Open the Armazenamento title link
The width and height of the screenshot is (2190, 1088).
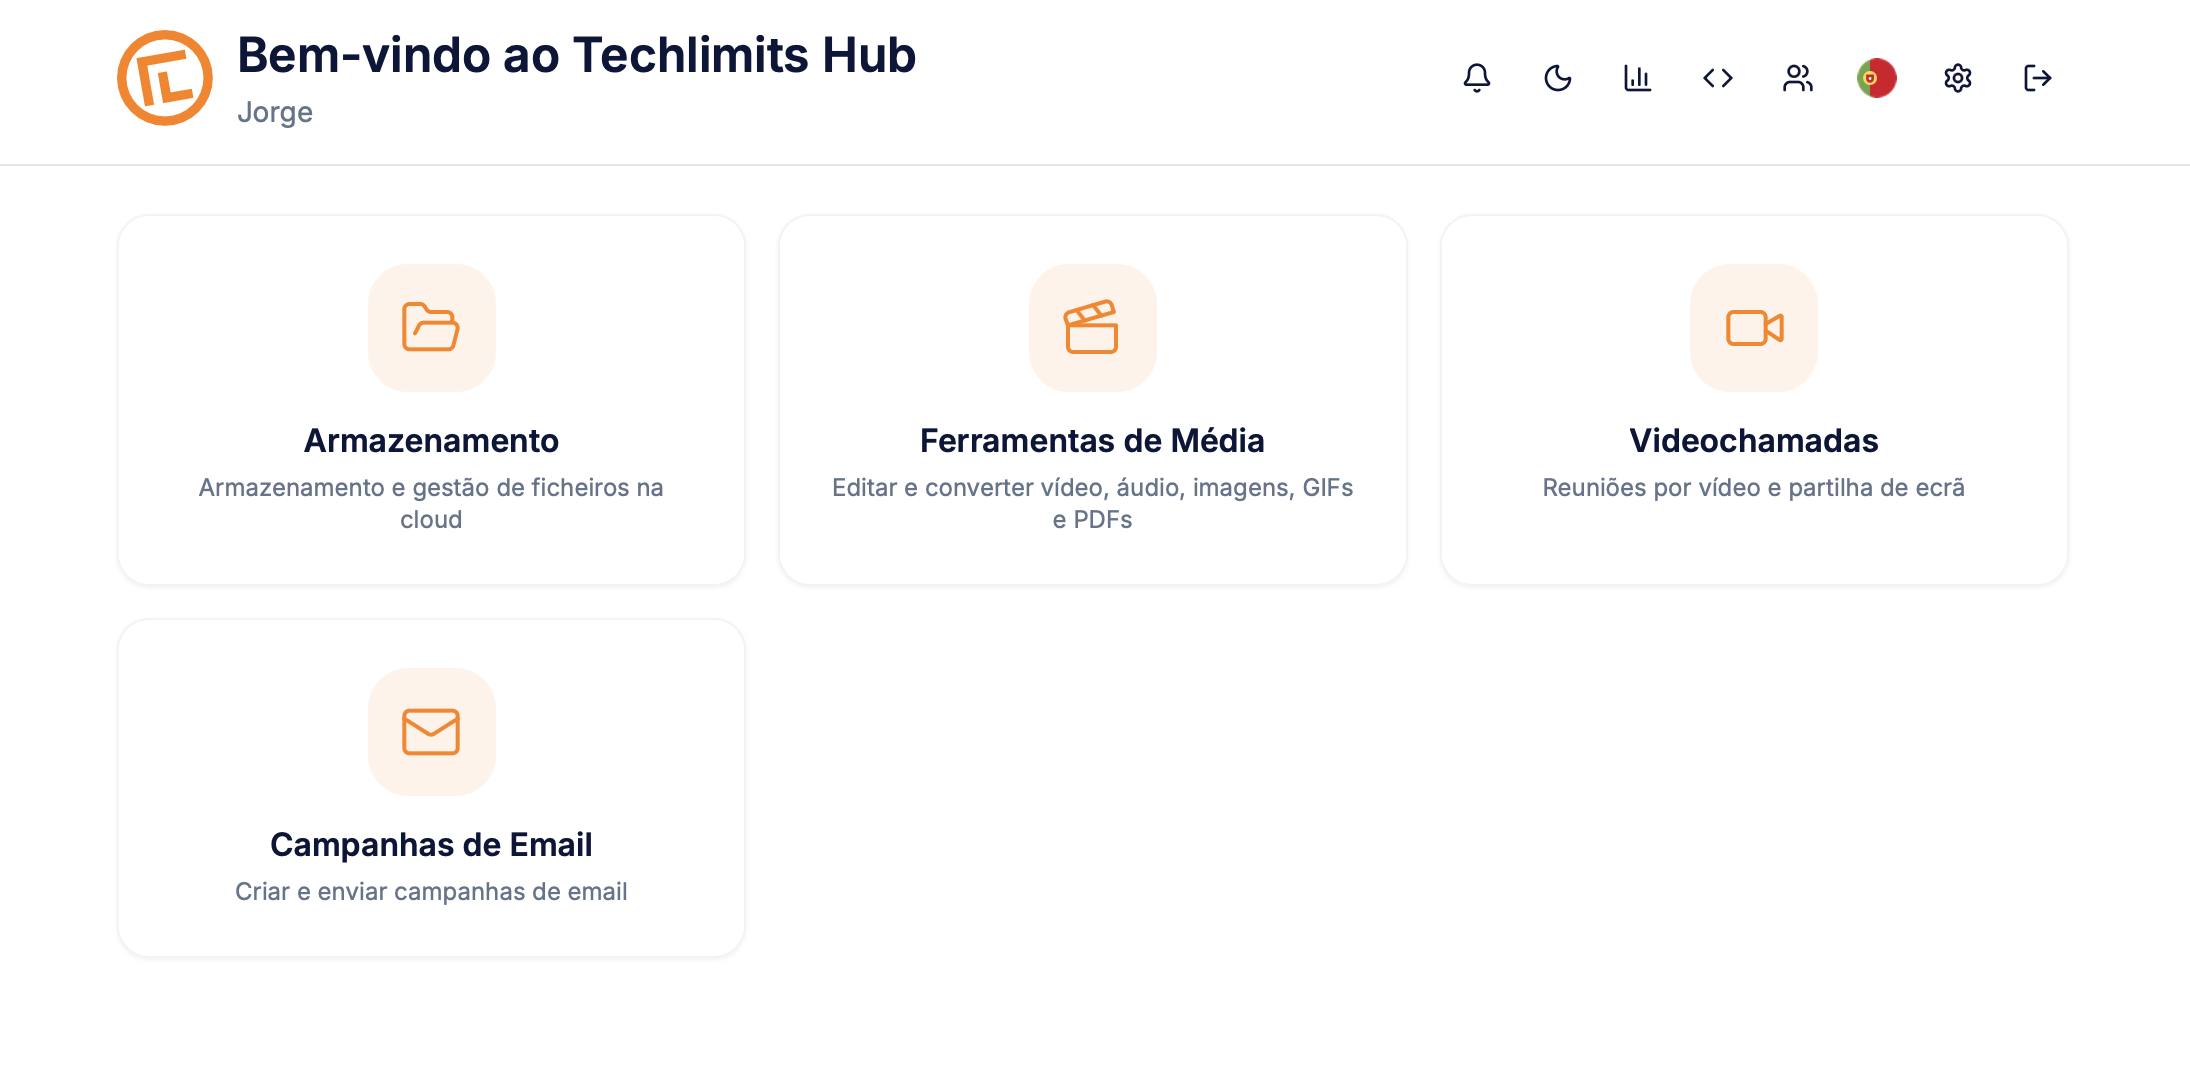(431, 441)
